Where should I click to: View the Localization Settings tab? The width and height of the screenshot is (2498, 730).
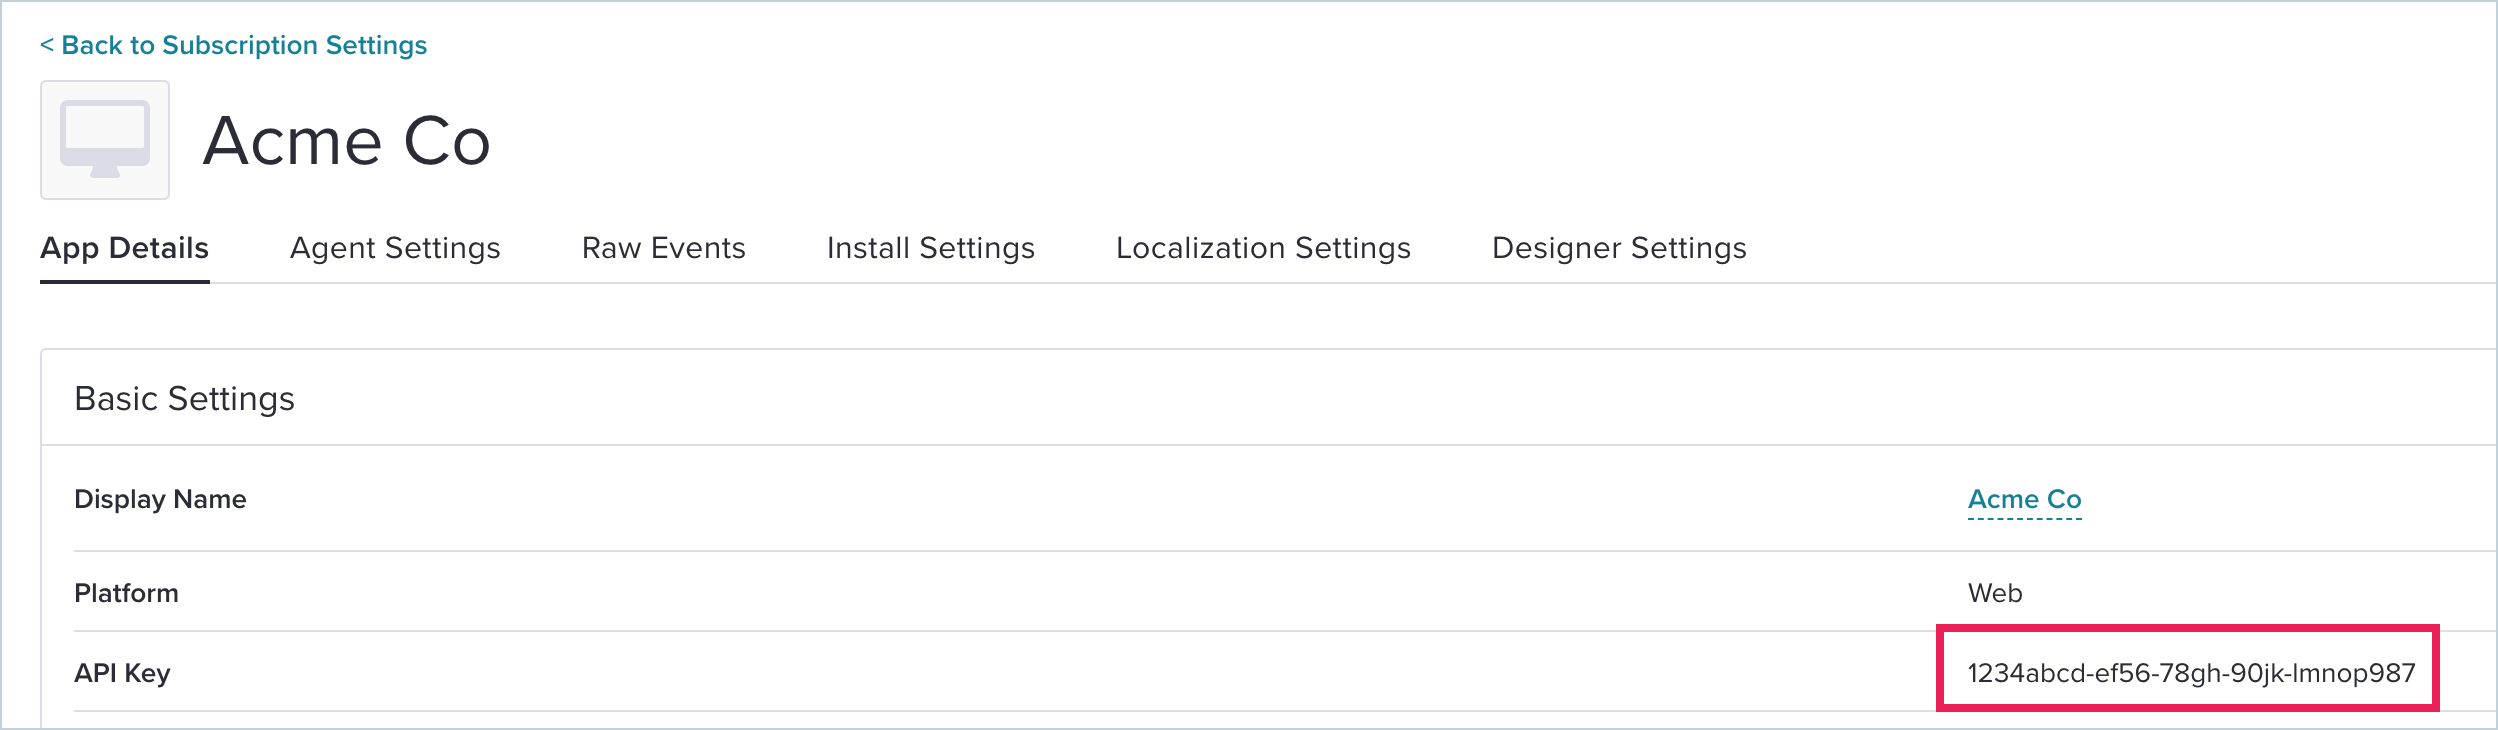(x=1263, y=248)
